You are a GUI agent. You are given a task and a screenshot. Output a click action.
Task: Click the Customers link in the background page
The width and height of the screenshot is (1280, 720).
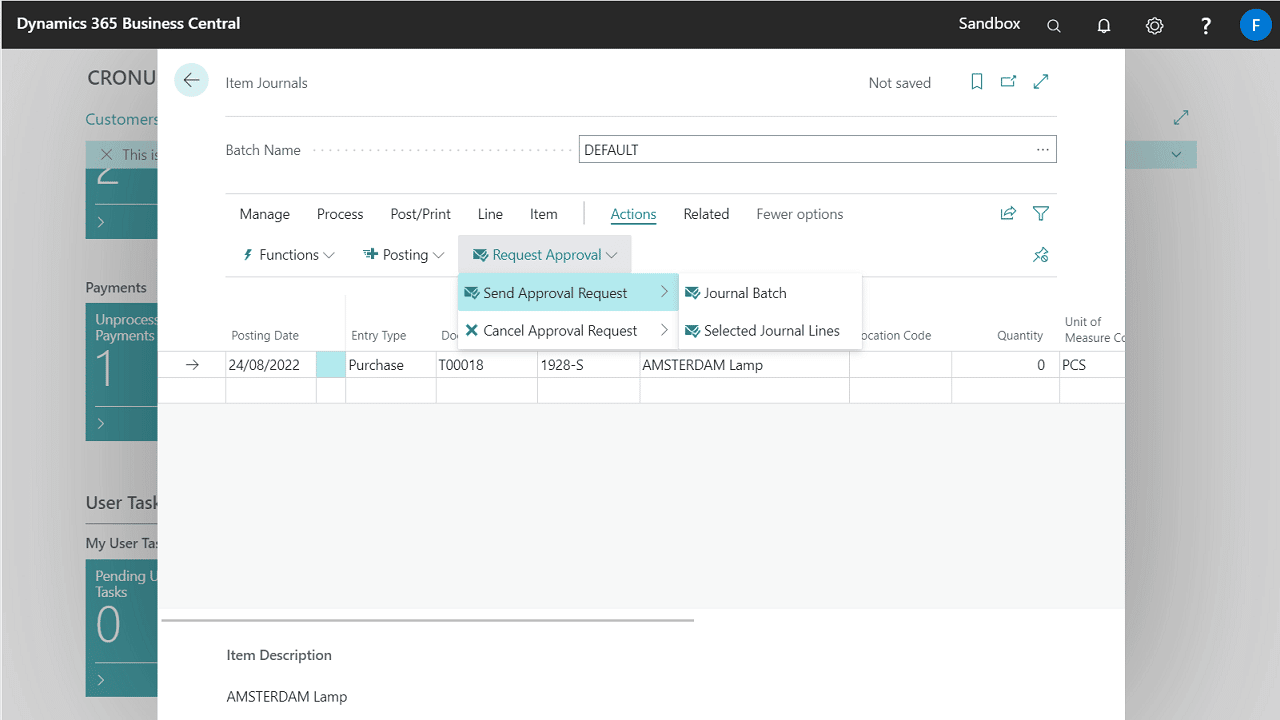[121, 119]
